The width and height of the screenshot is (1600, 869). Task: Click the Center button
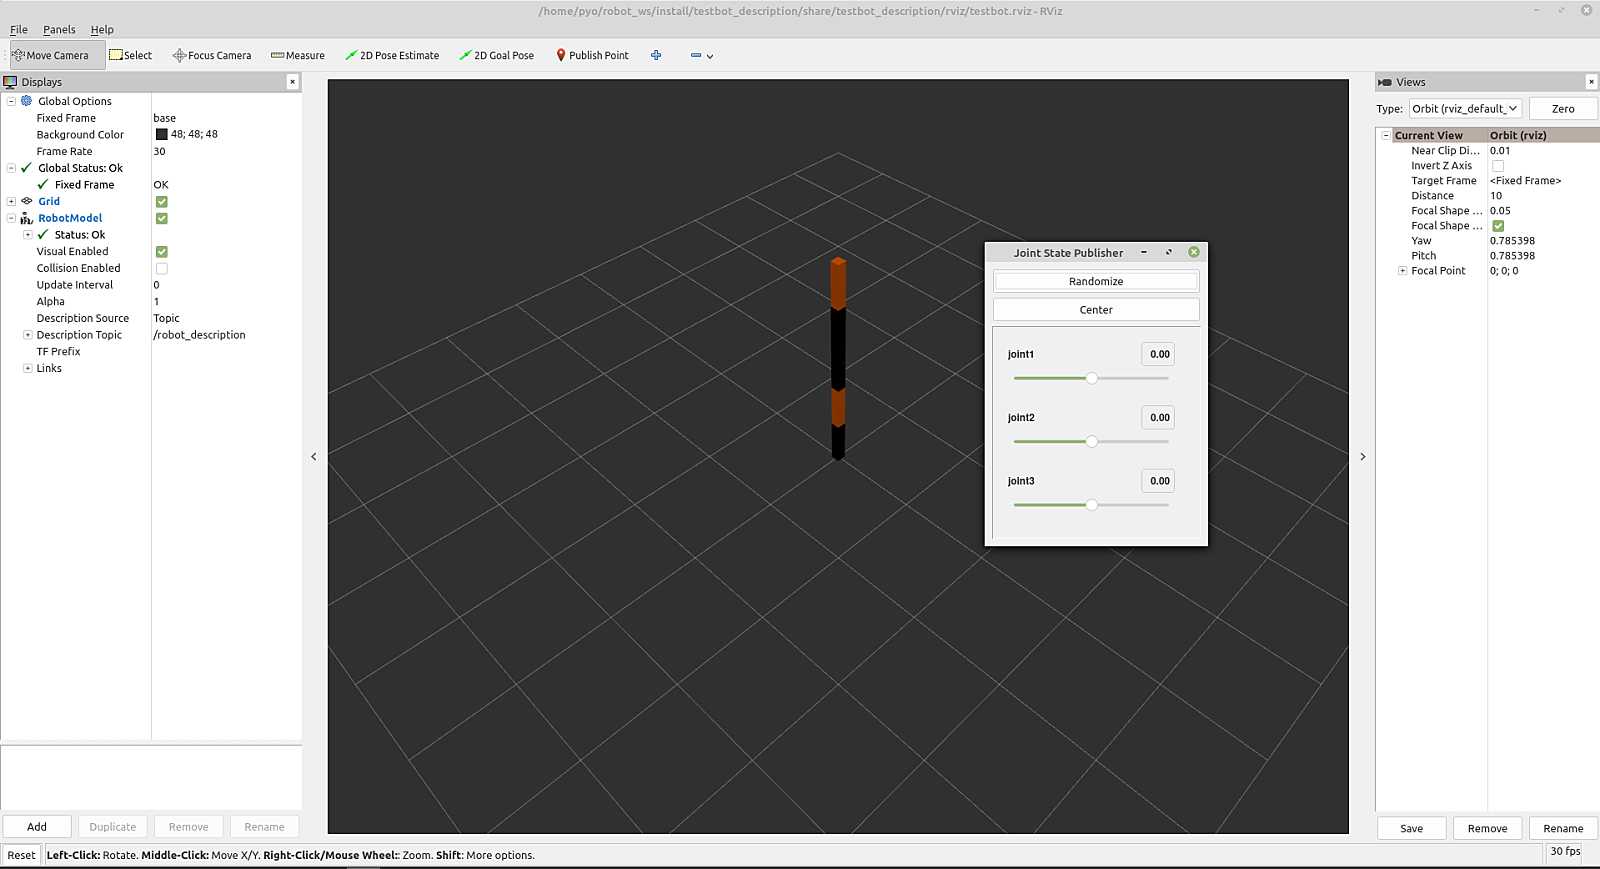point(1096,310)
